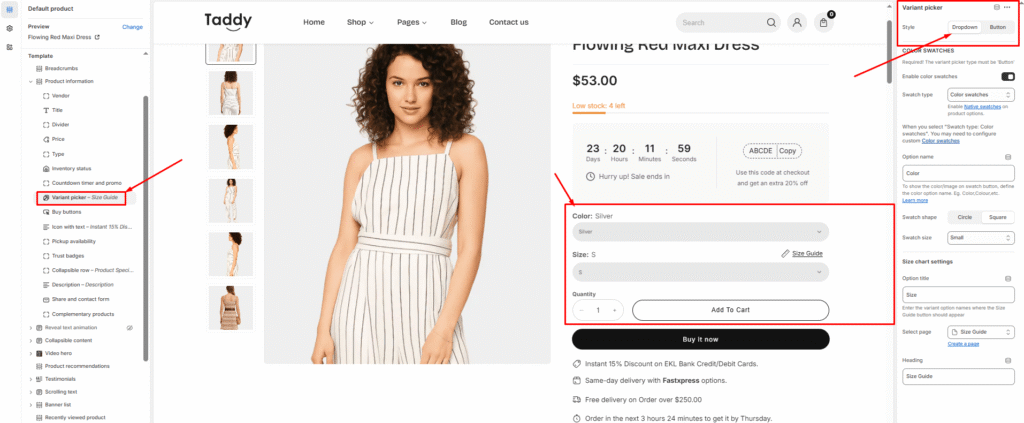Open the Silver color dropdown
This screenshot has height=423, width=1024.
coord(700,232)
